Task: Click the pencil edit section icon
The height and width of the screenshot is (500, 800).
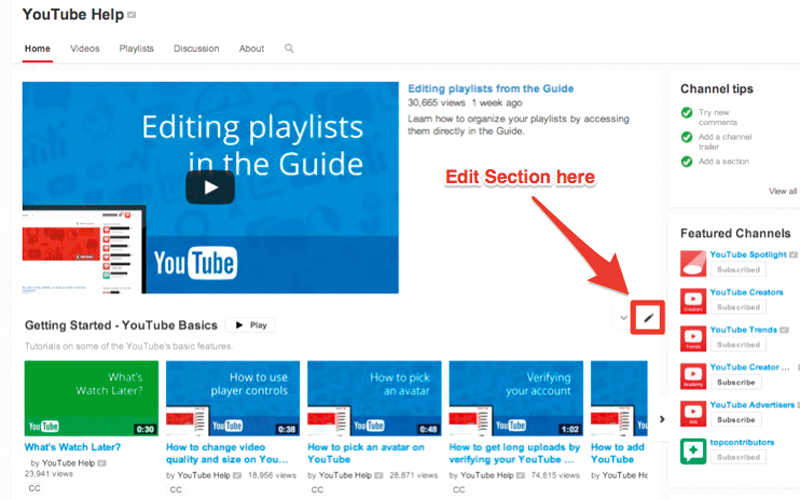Action: pyautogui.click(x=648, y=318)
